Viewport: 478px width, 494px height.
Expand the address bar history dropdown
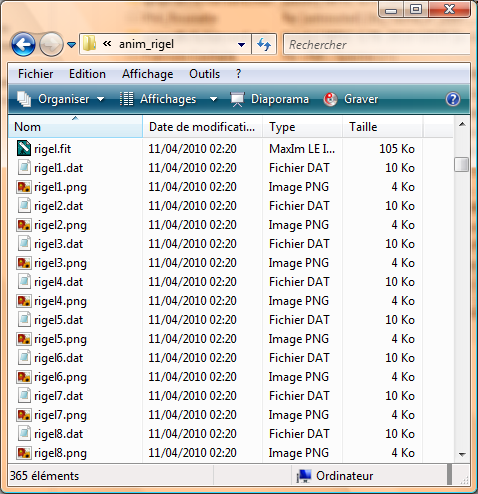[x=242, y=44]
